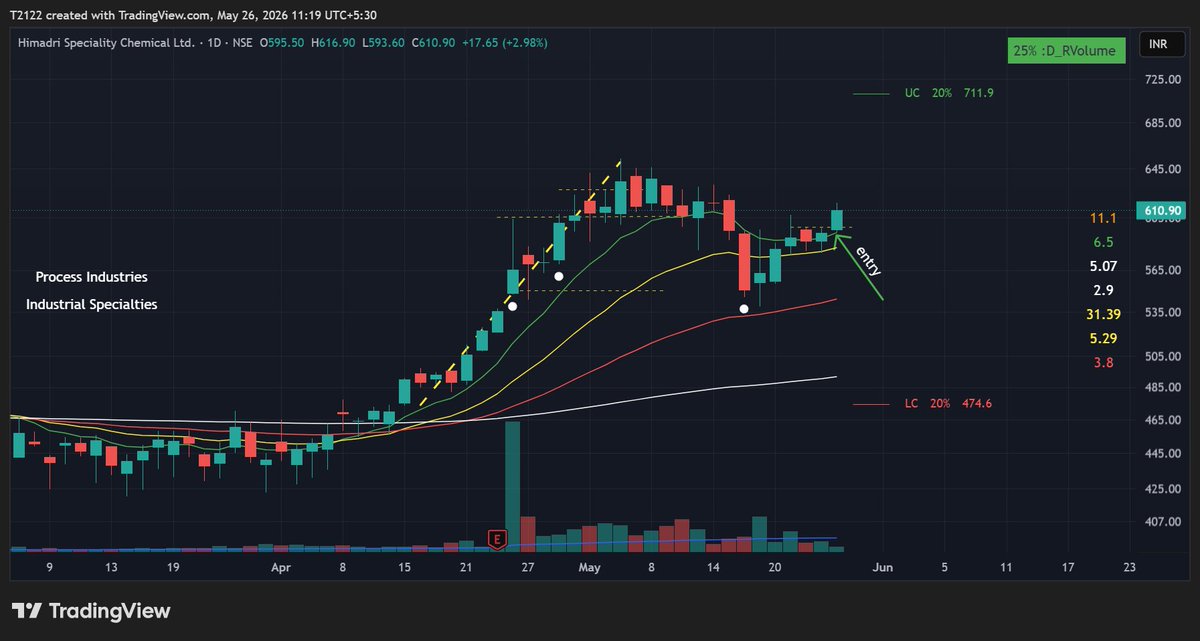The width and height of the screenshot is (1200, 641).
Task: Click the TradingView logo at bottom
Action: tap(91, 611)
